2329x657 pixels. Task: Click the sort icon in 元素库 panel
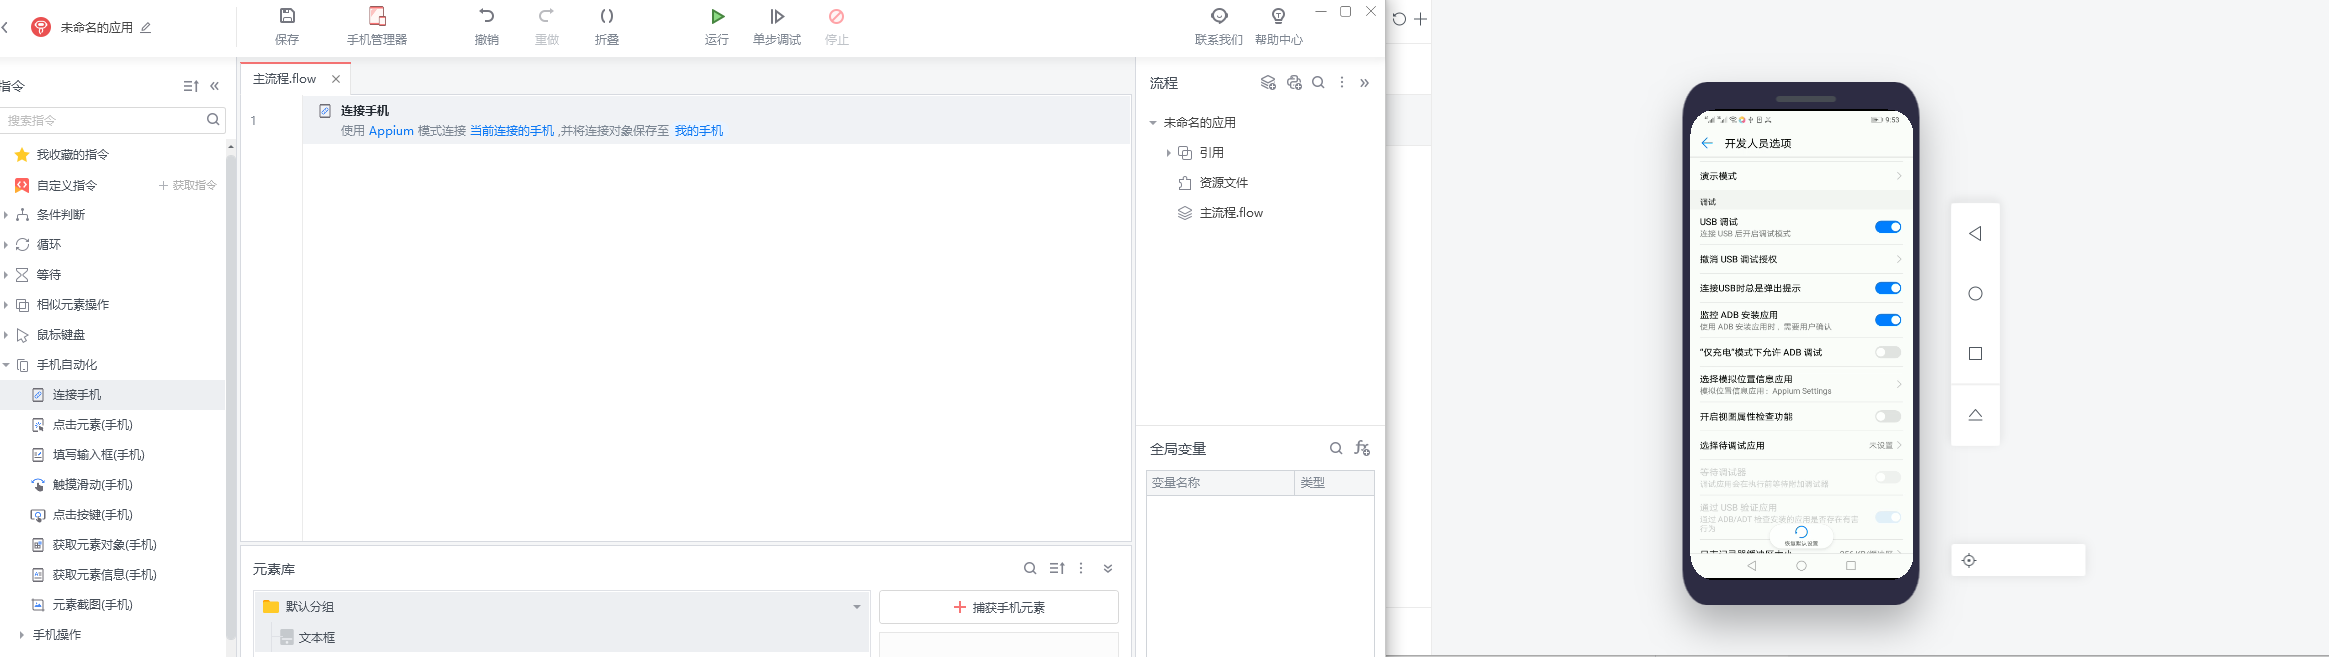pos(1057,568)
